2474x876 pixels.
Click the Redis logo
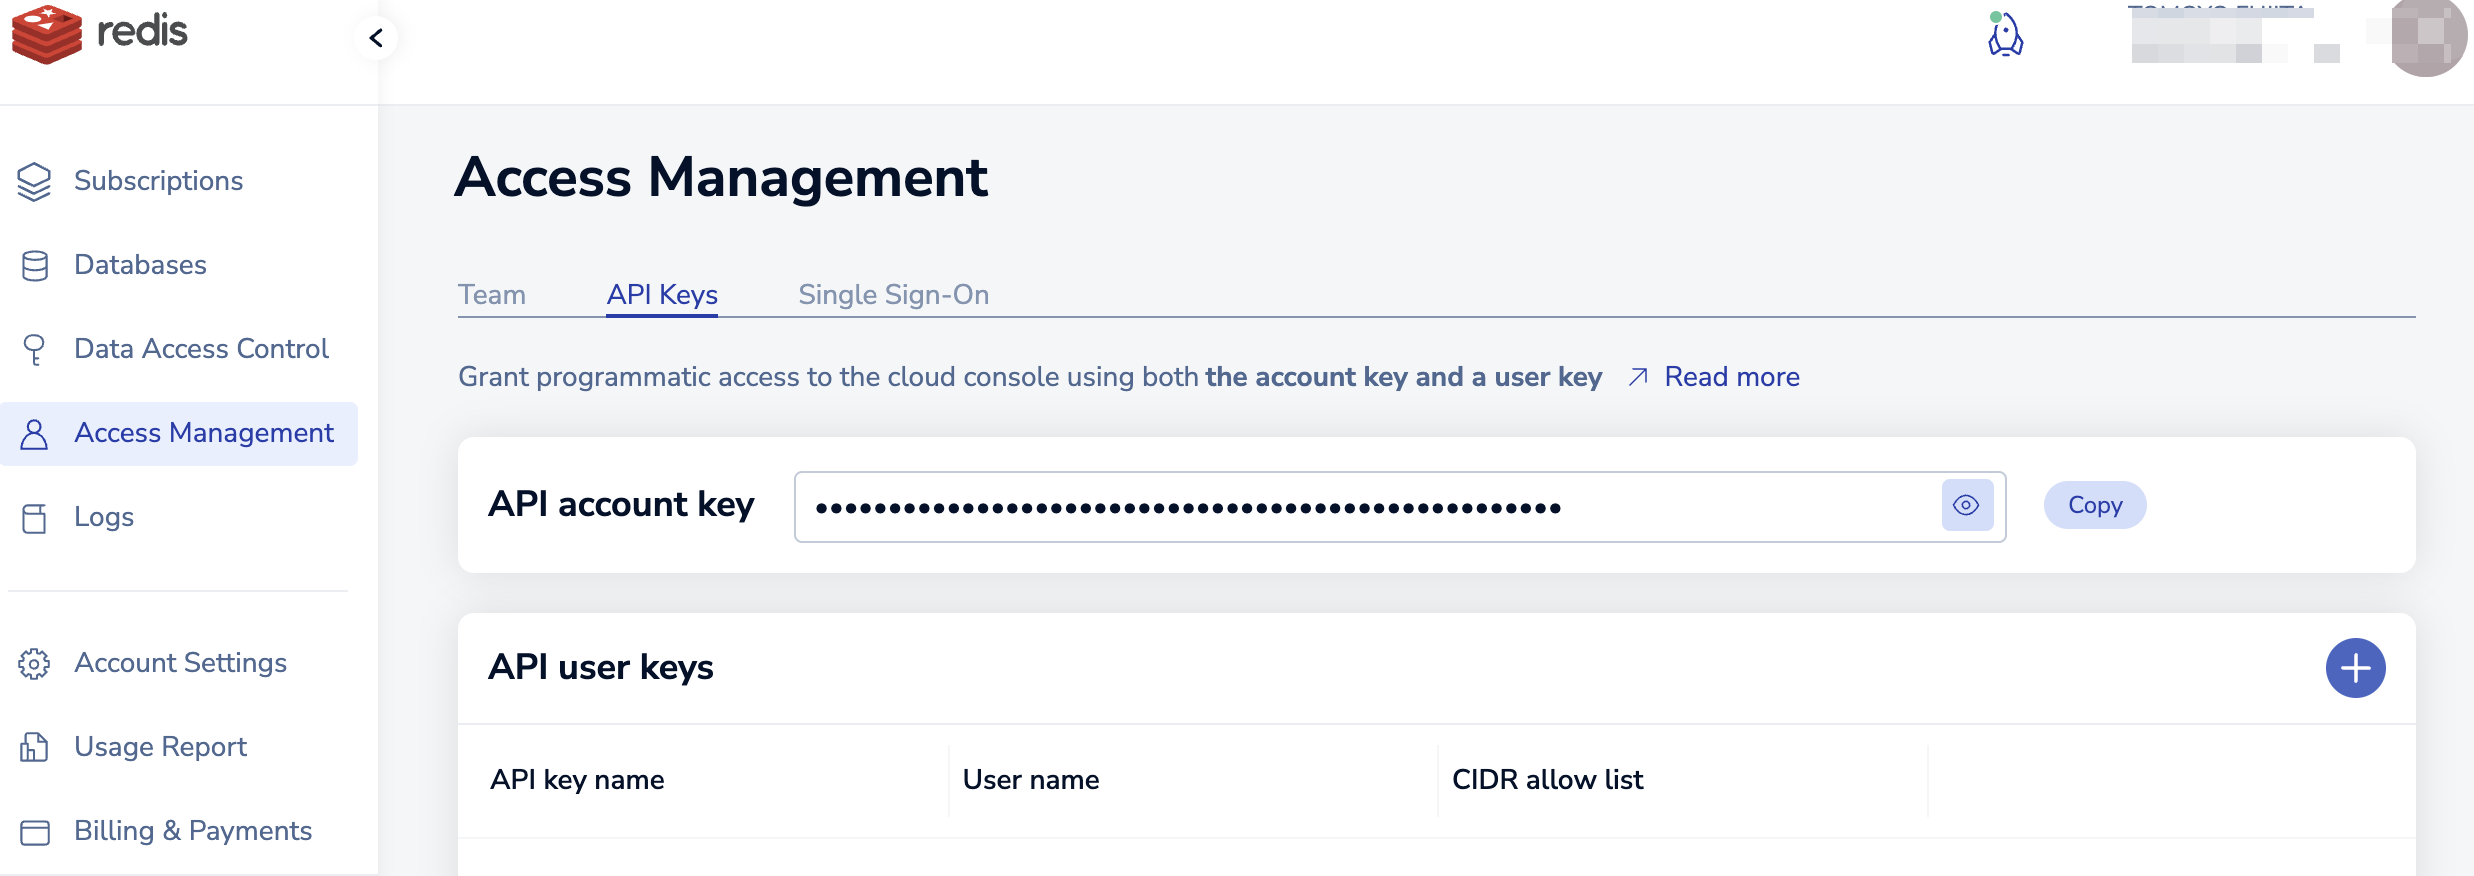(x=100, y=34)
